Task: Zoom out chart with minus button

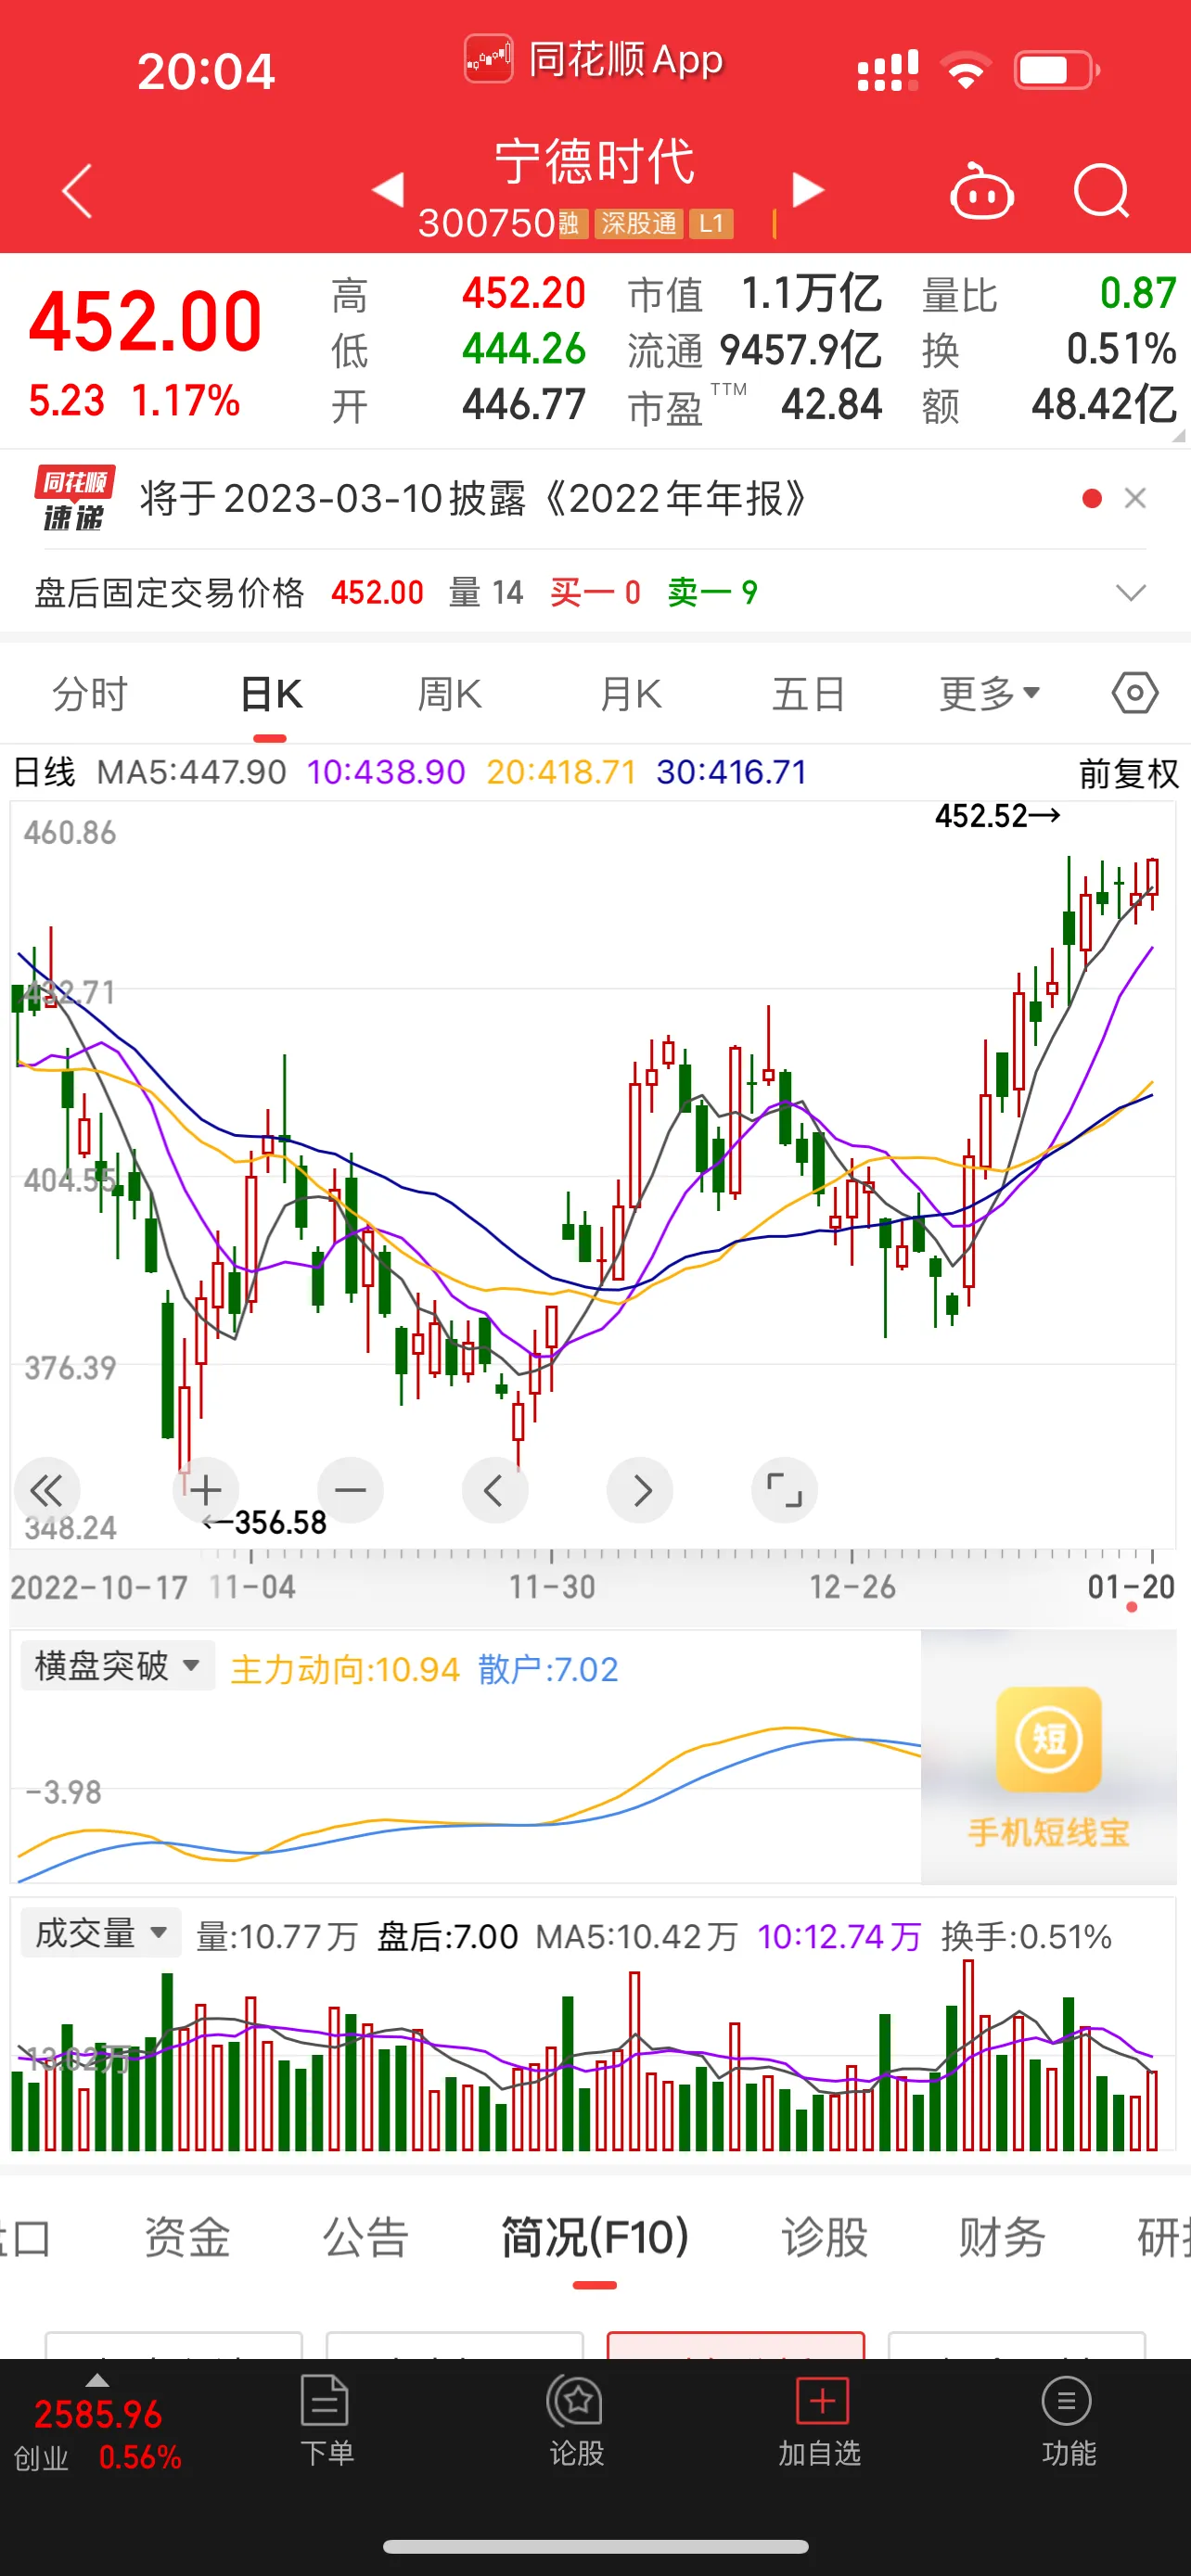Action: (350, 1490)
